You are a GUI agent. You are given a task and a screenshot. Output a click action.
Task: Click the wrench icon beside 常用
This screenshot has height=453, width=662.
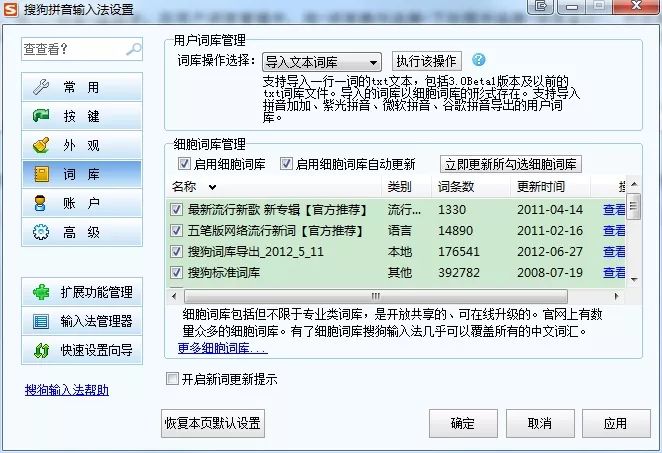41,87
